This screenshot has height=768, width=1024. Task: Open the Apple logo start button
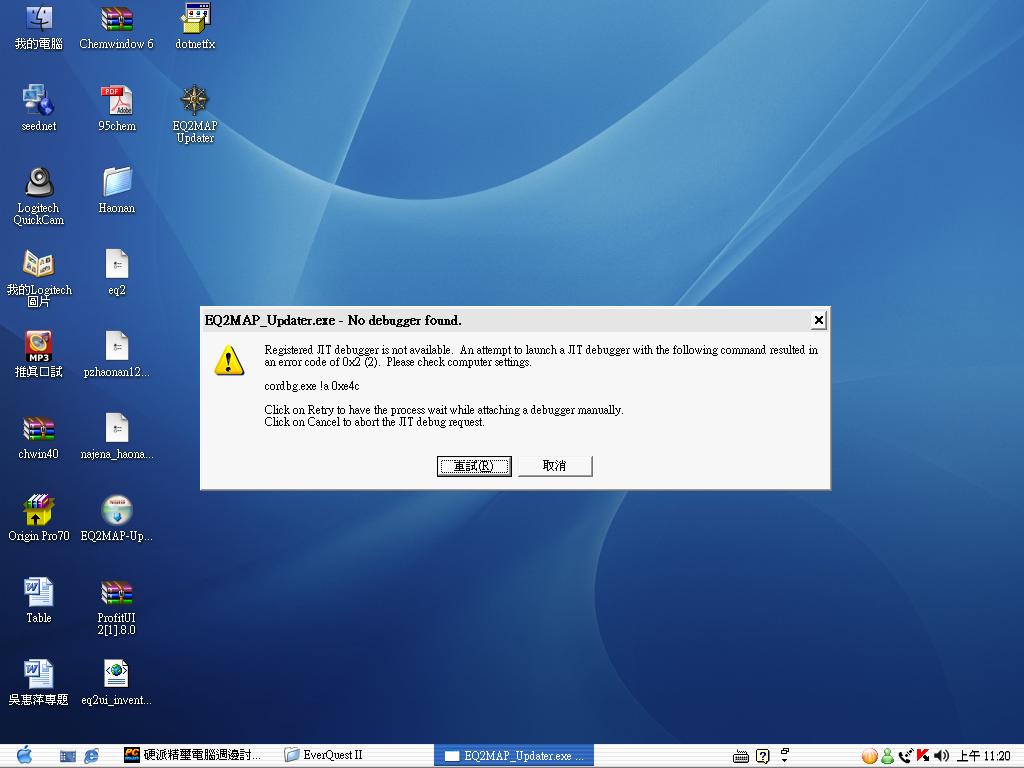point(24,755)
